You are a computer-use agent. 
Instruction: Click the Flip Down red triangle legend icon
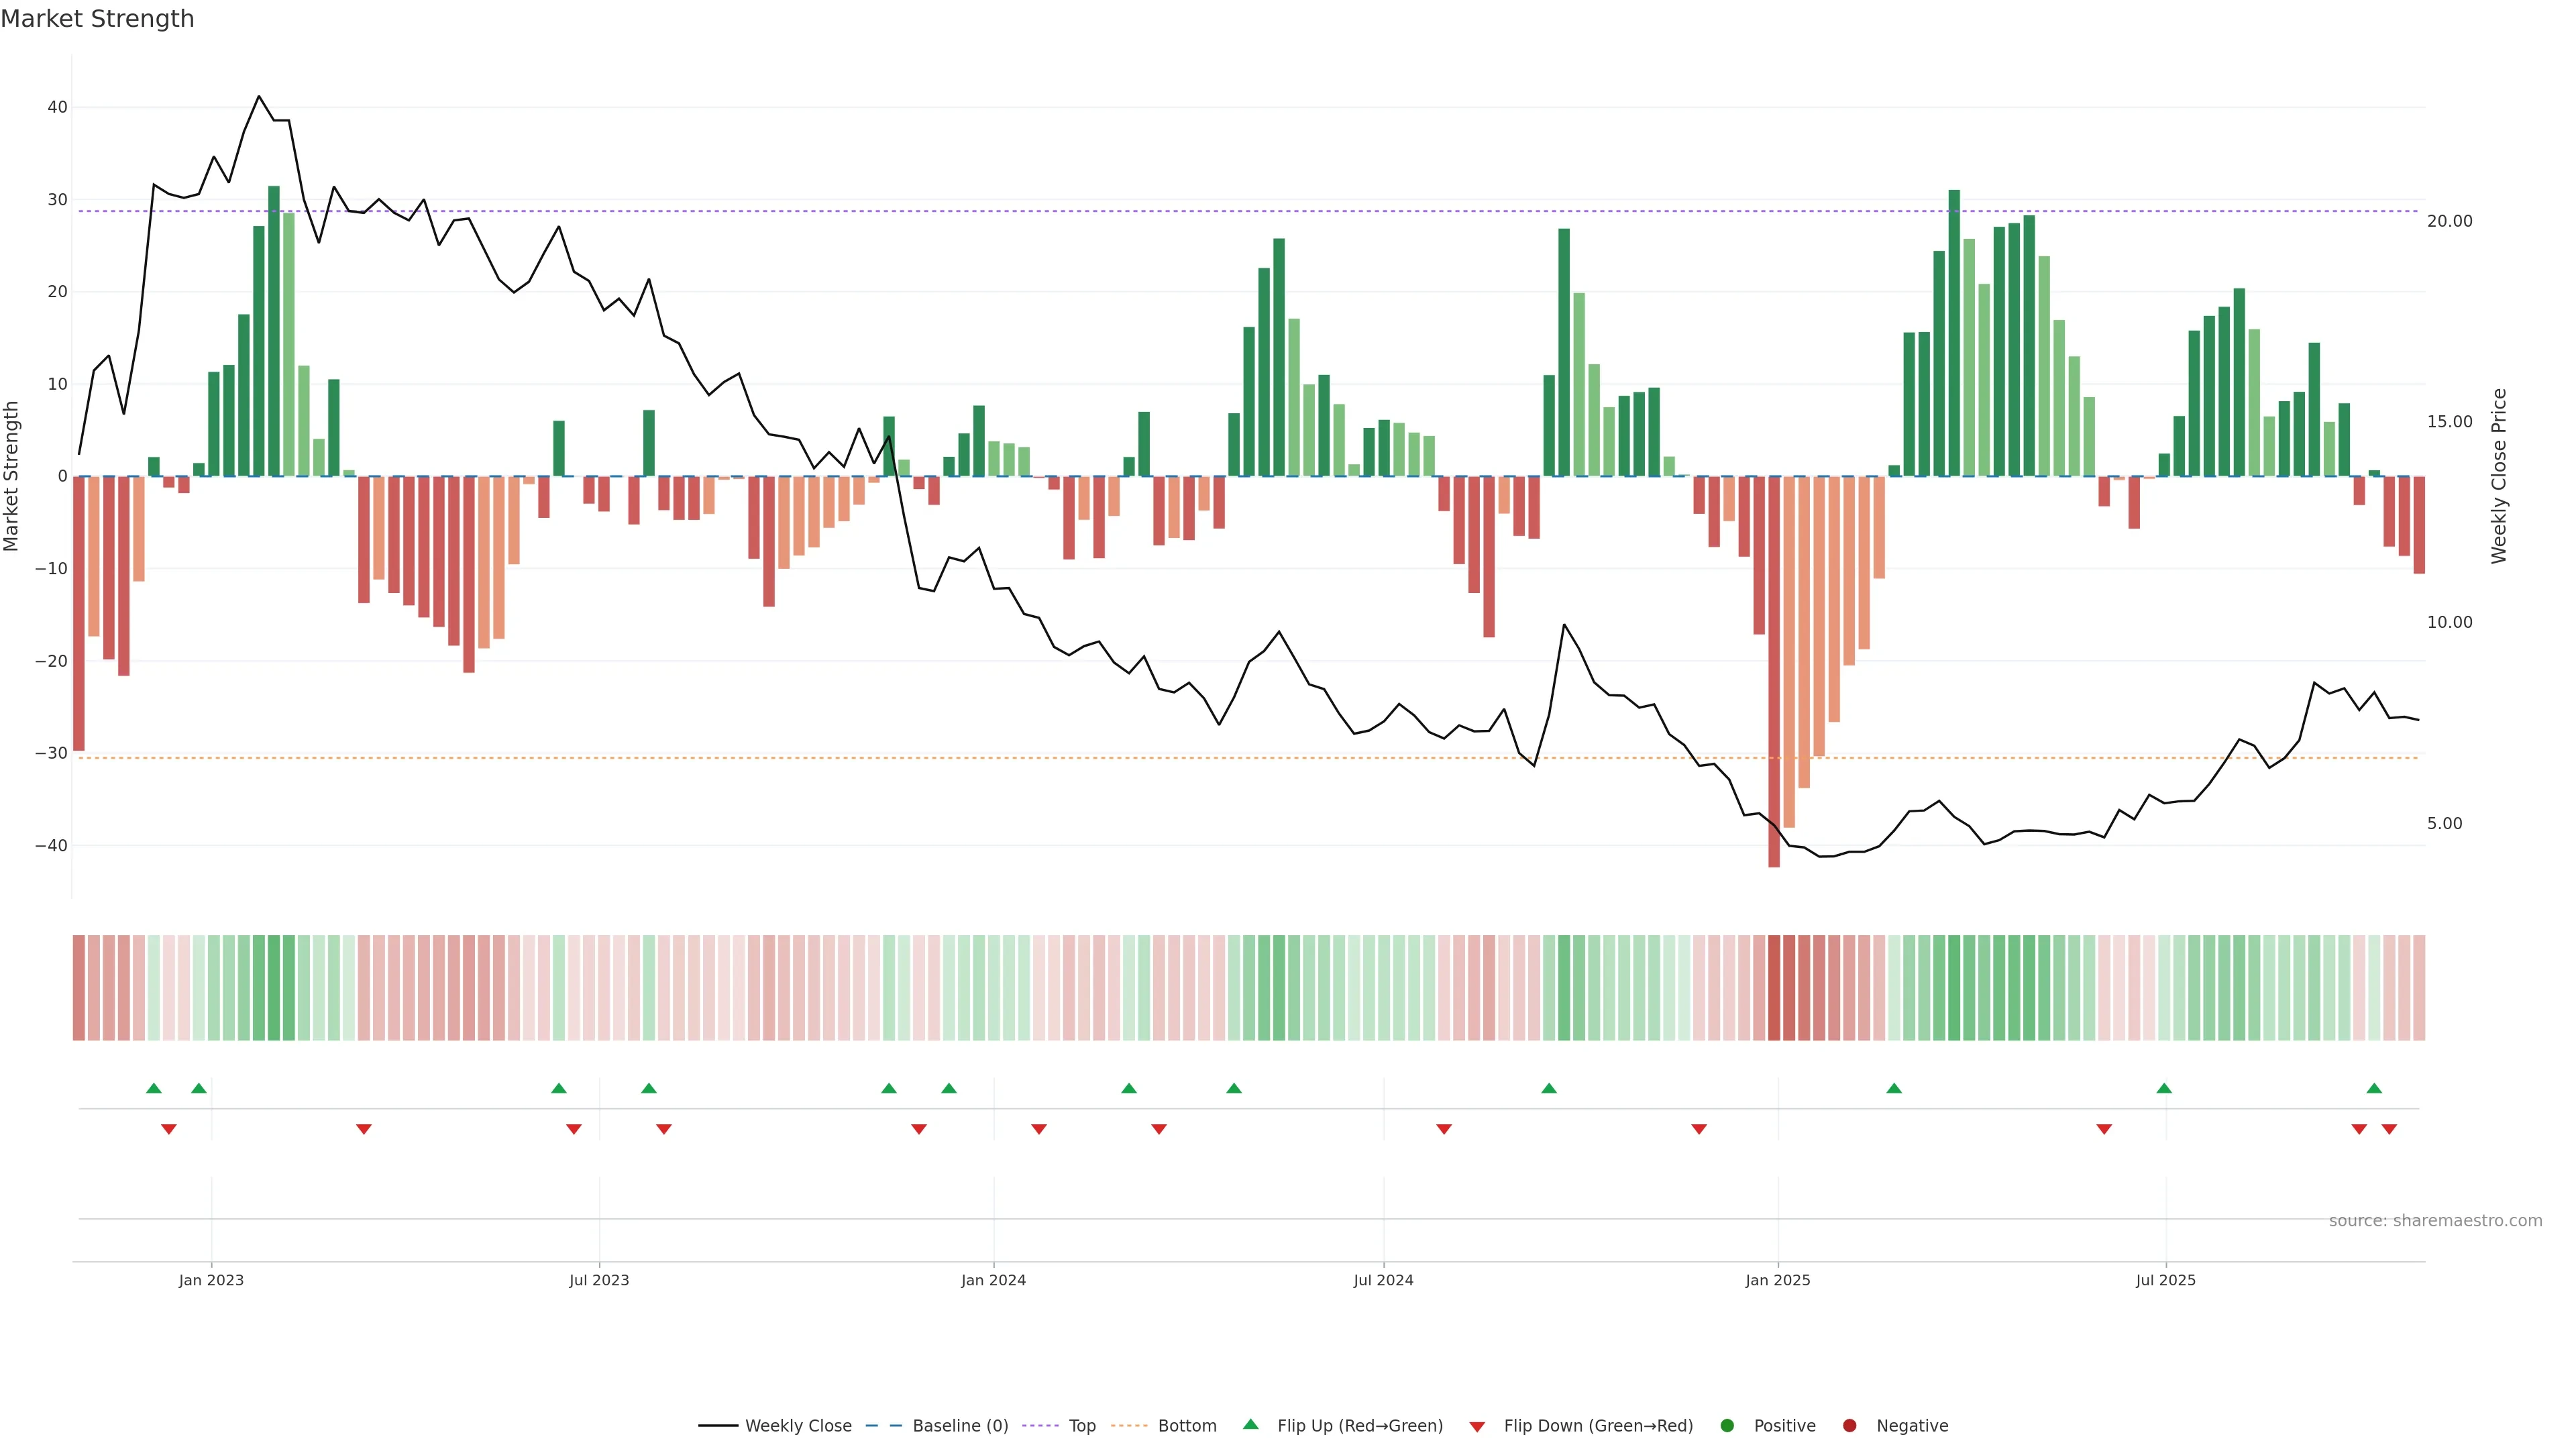[x=1477, y=1427]
